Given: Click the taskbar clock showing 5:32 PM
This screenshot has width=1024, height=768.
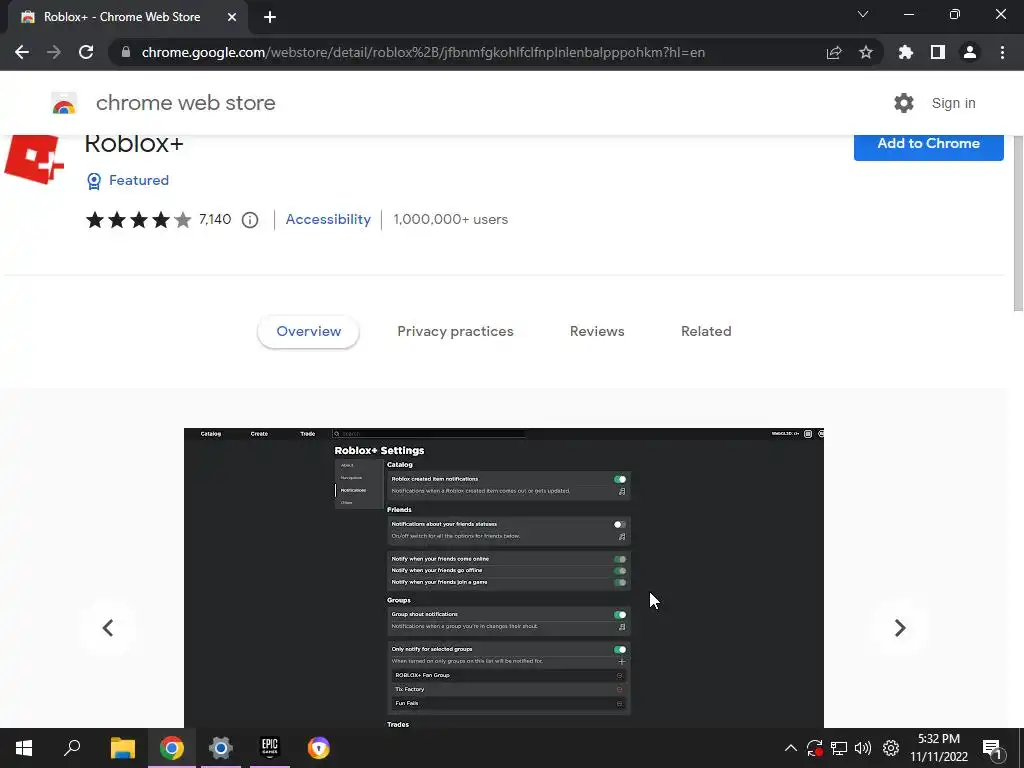Looking at the screenshot, I should click(939, 748).
